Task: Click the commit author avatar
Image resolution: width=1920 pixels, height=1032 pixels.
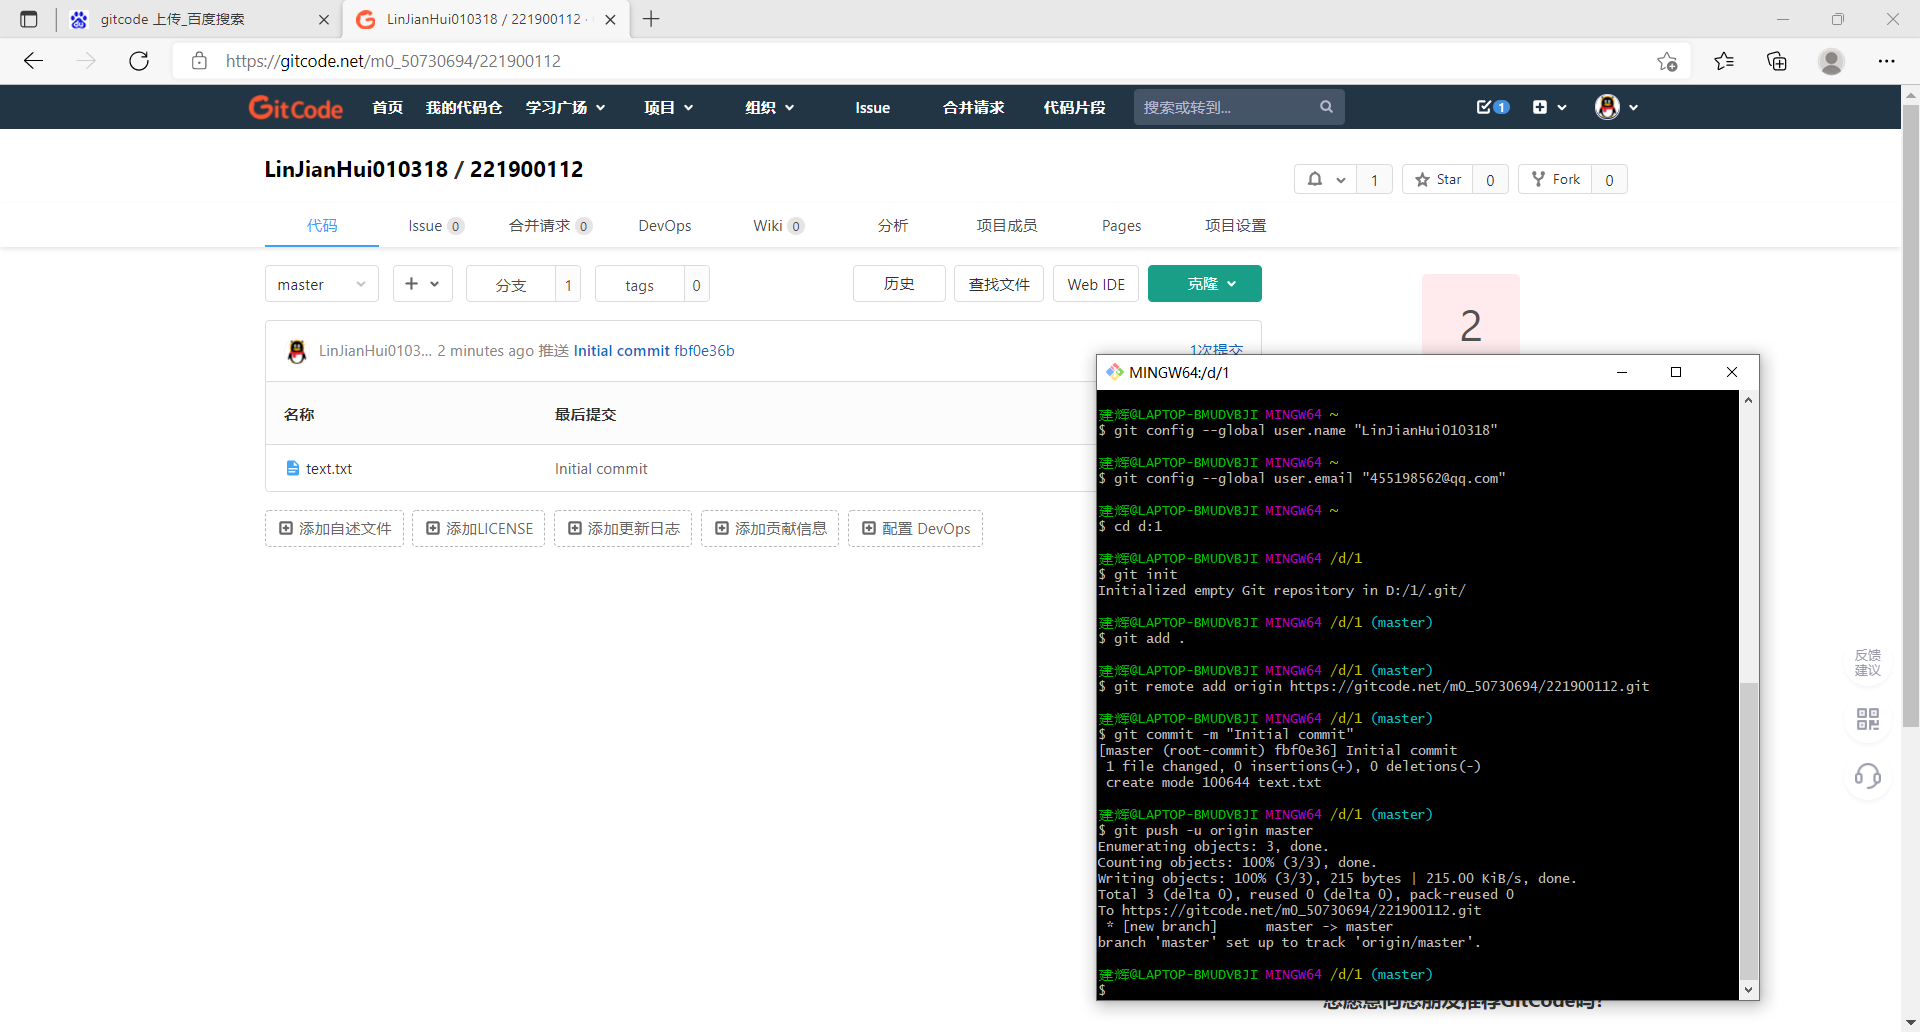Action: point(296,351)
